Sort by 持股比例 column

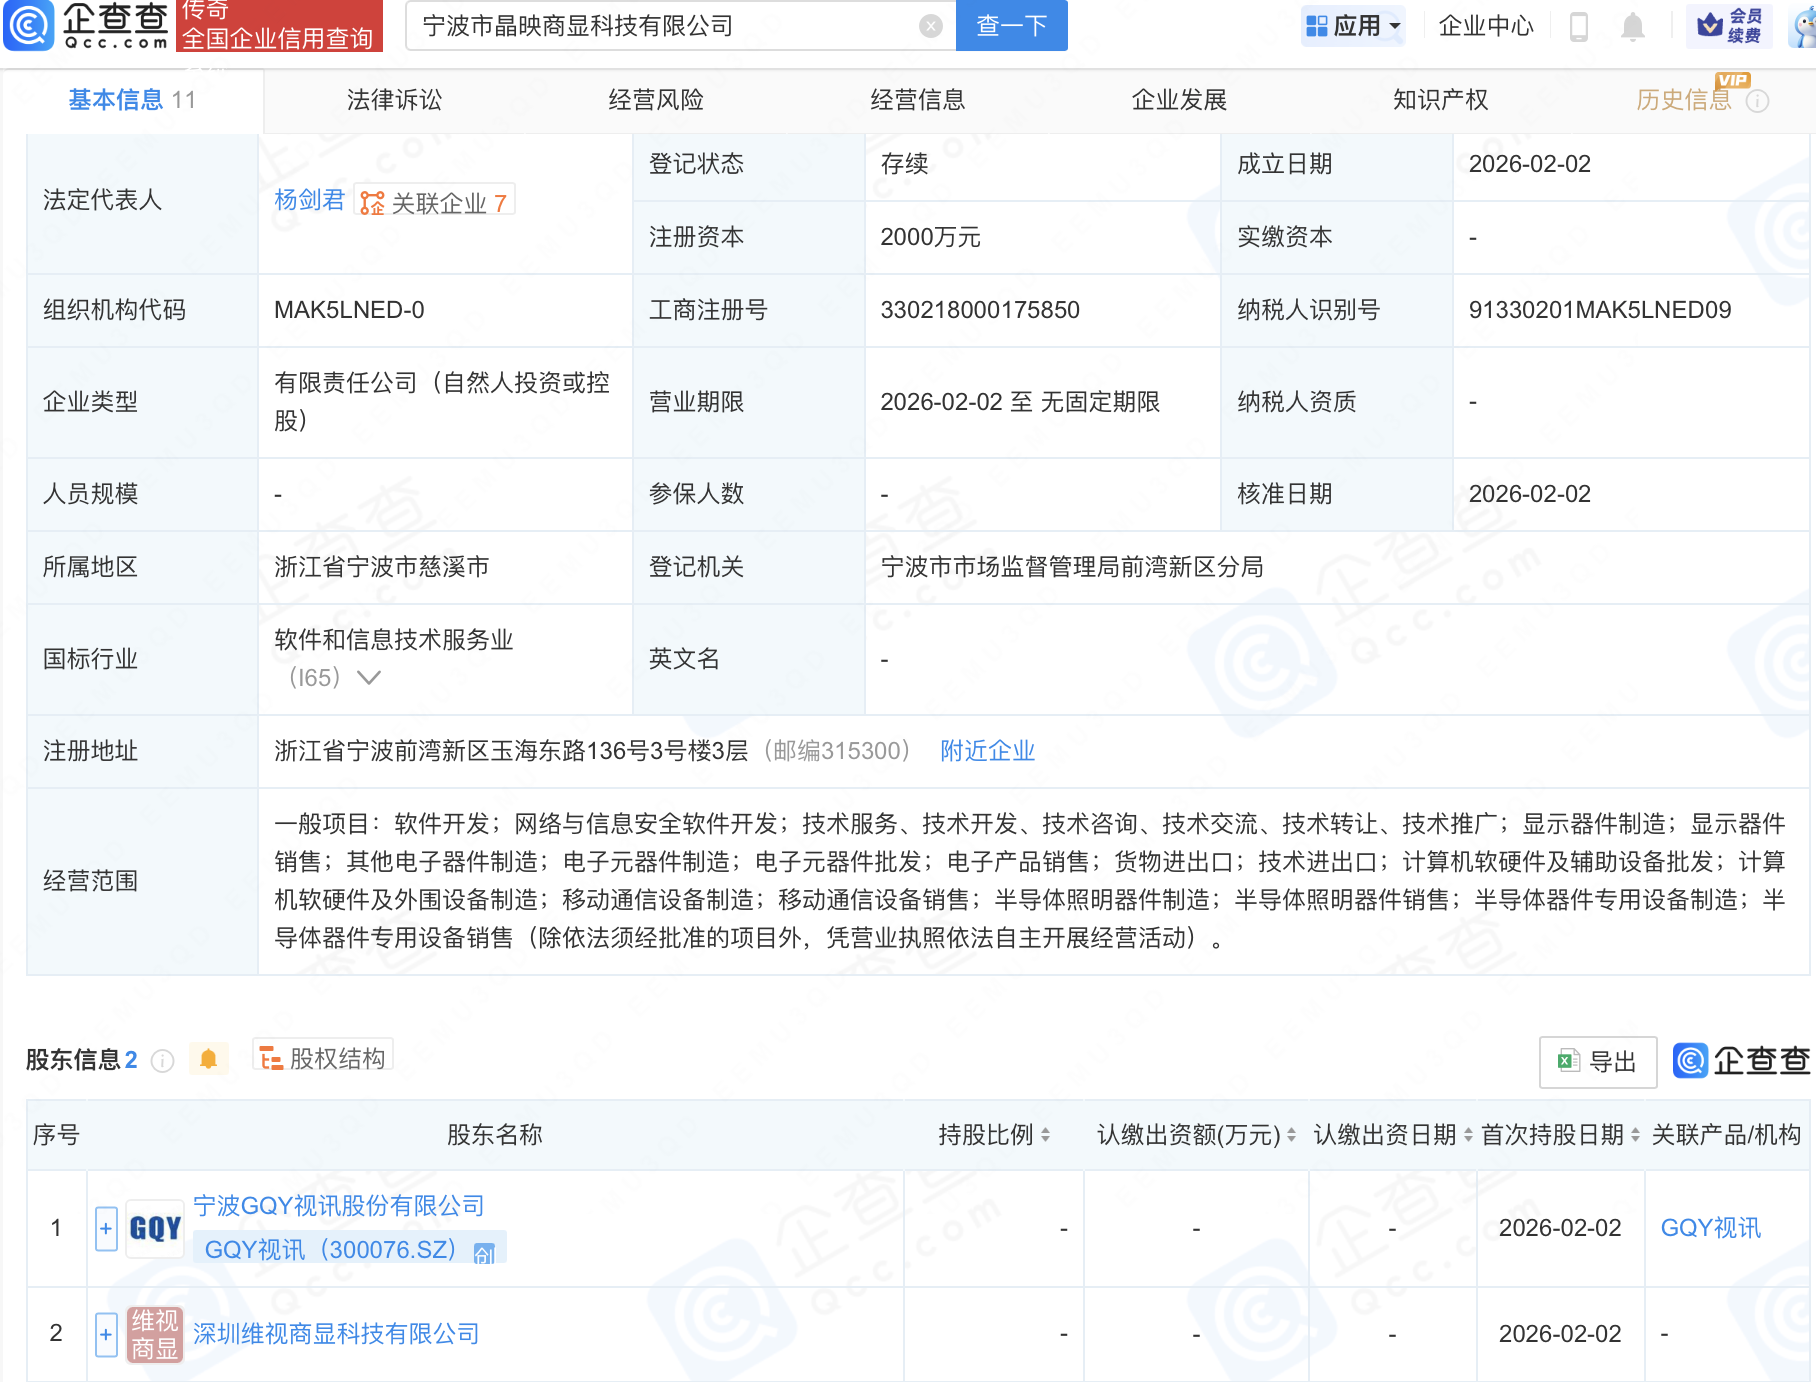[x=994, y=1135]
